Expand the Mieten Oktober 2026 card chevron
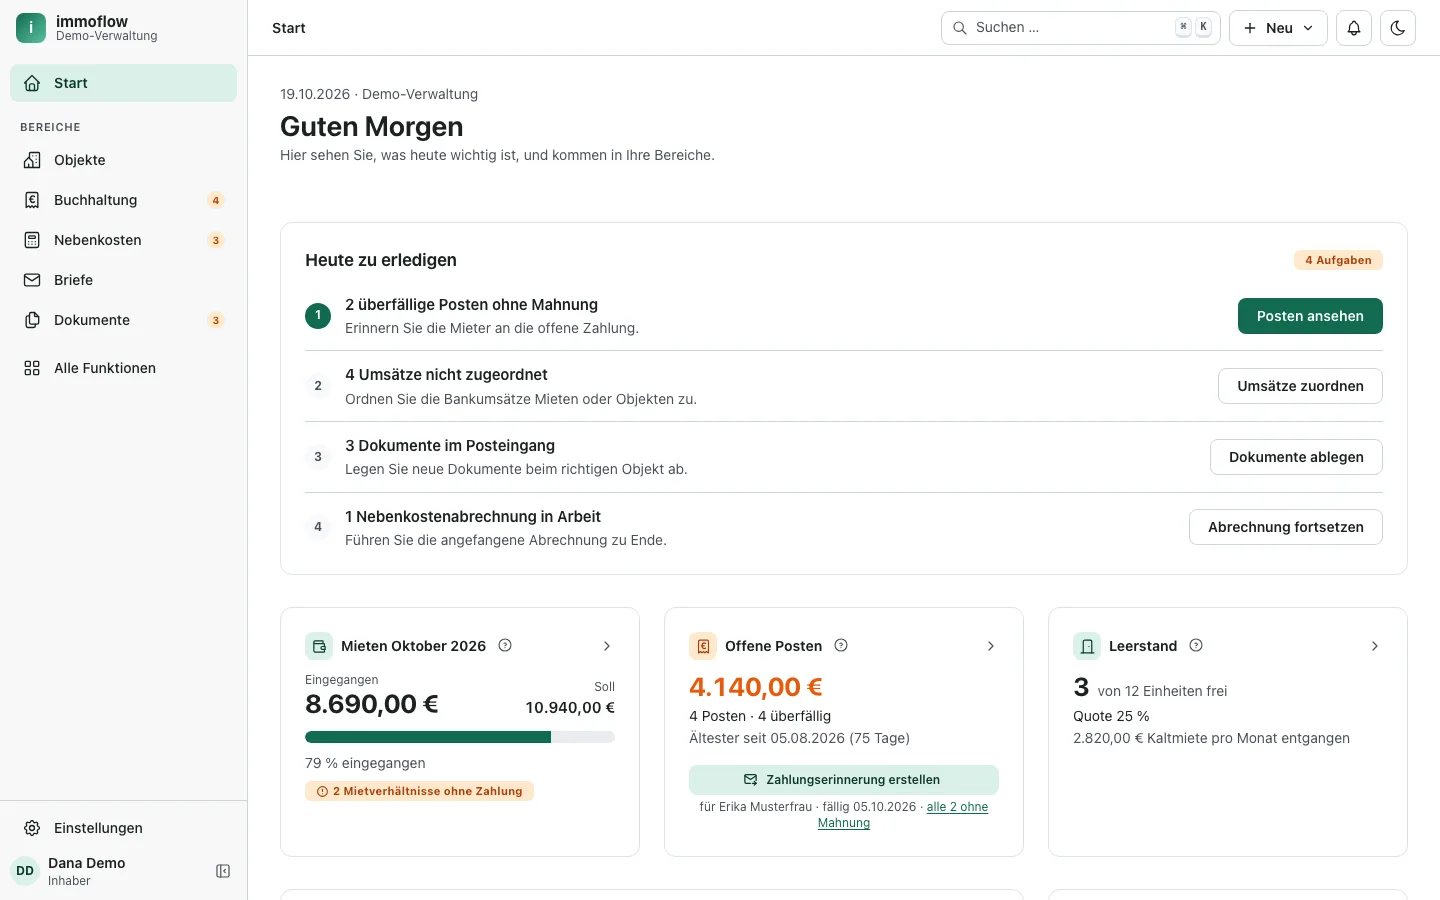This screenshot has width=1440, height=900. 607,646
